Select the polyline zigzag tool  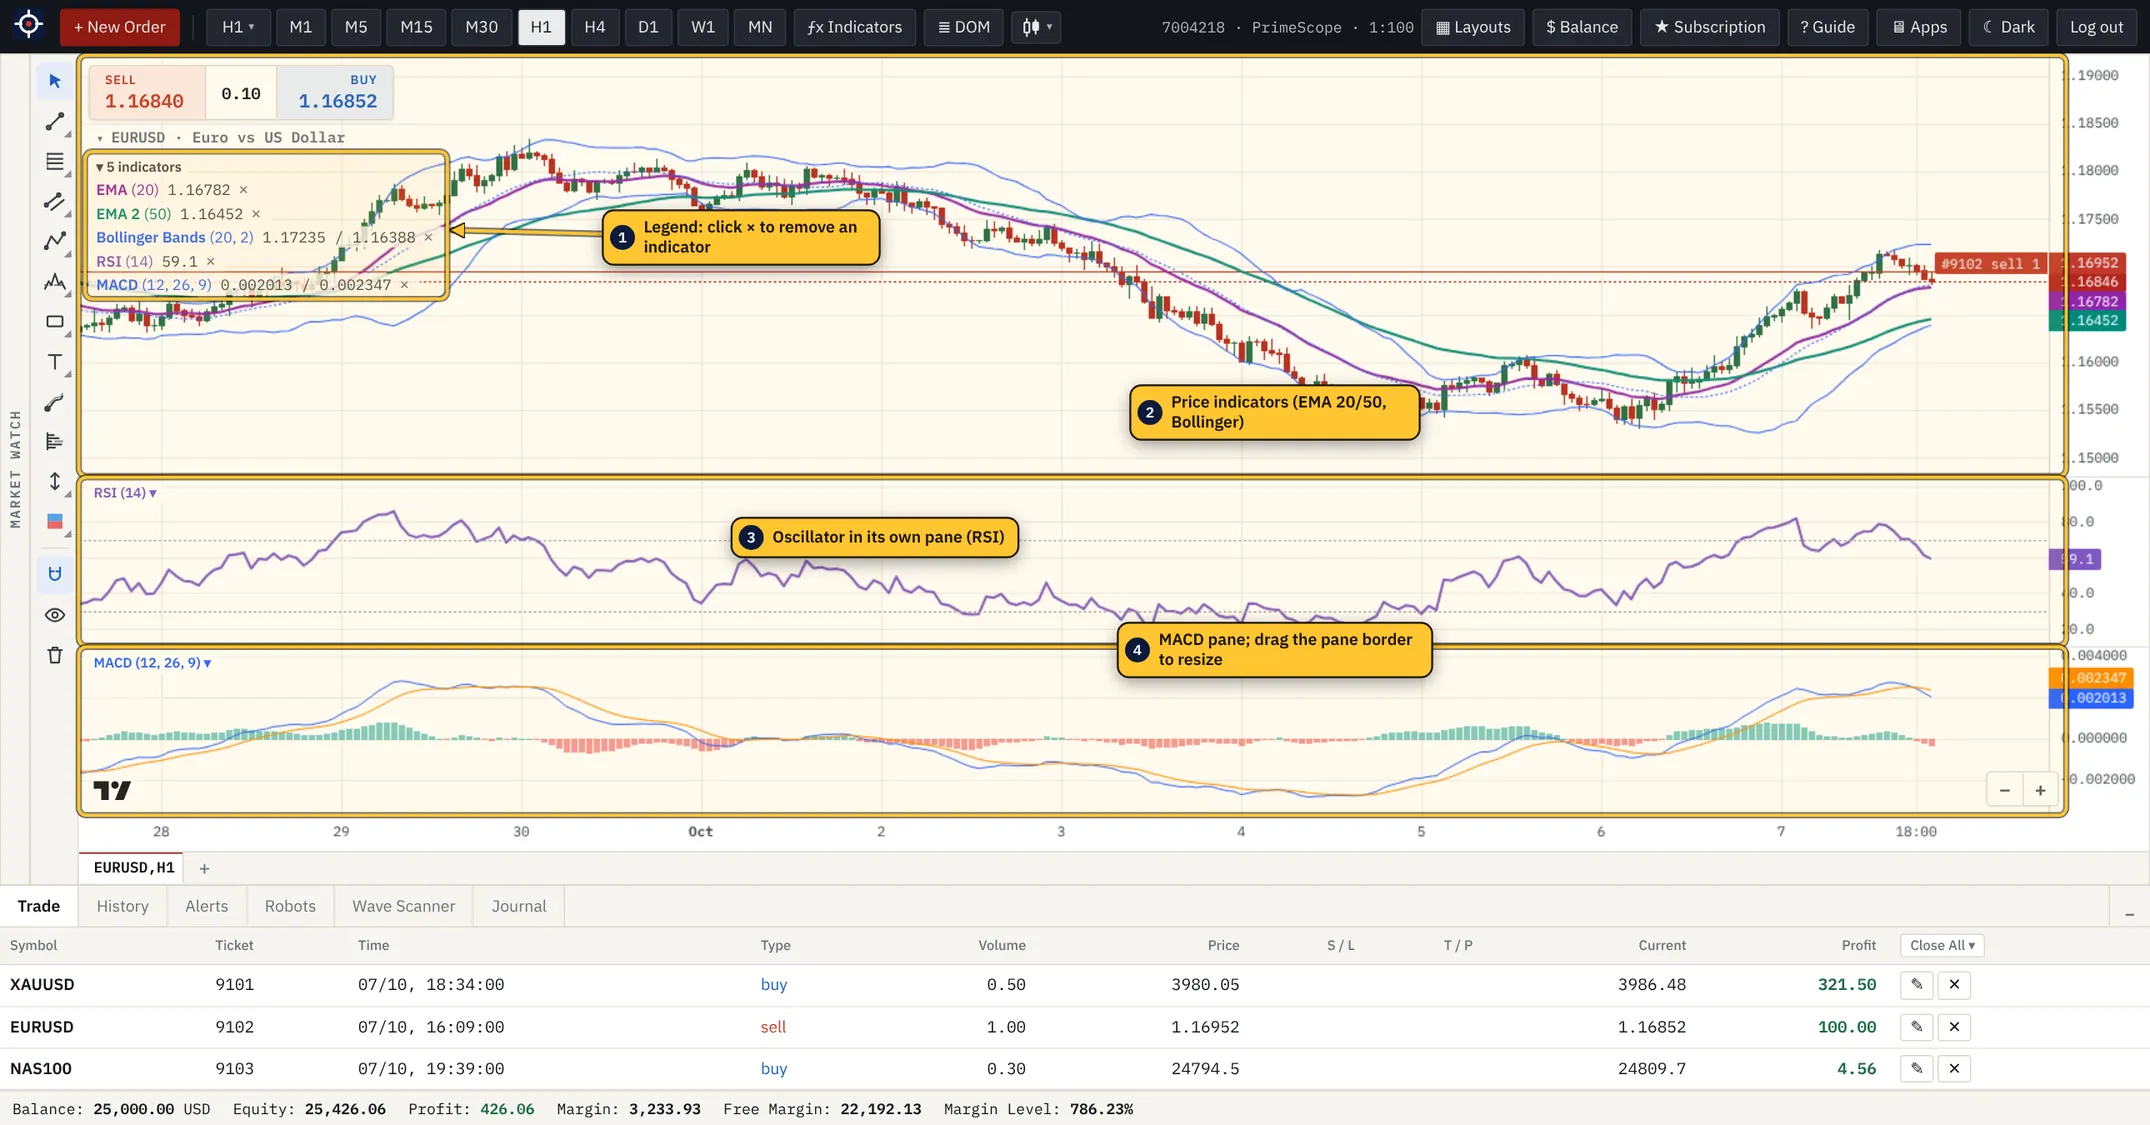[55, 241]
